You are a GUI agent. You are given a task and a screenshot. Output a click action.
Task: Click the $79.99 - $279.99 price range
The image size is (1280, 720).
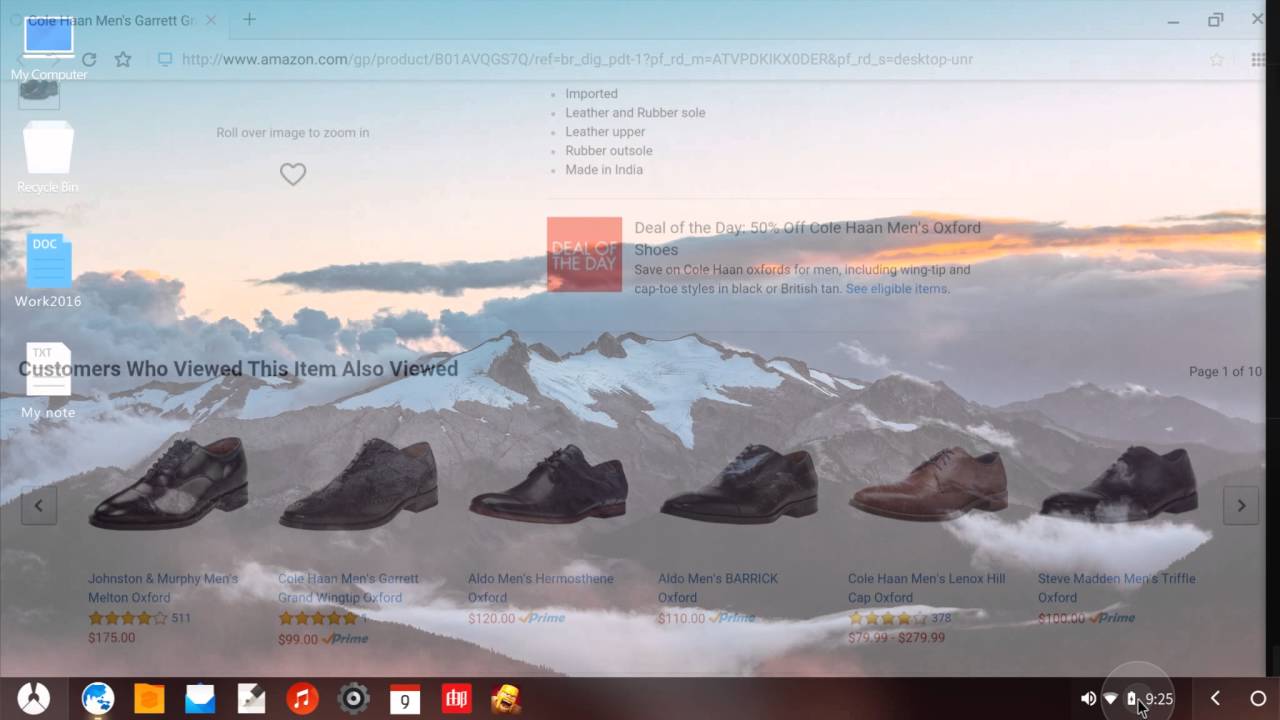coord(896,637)
